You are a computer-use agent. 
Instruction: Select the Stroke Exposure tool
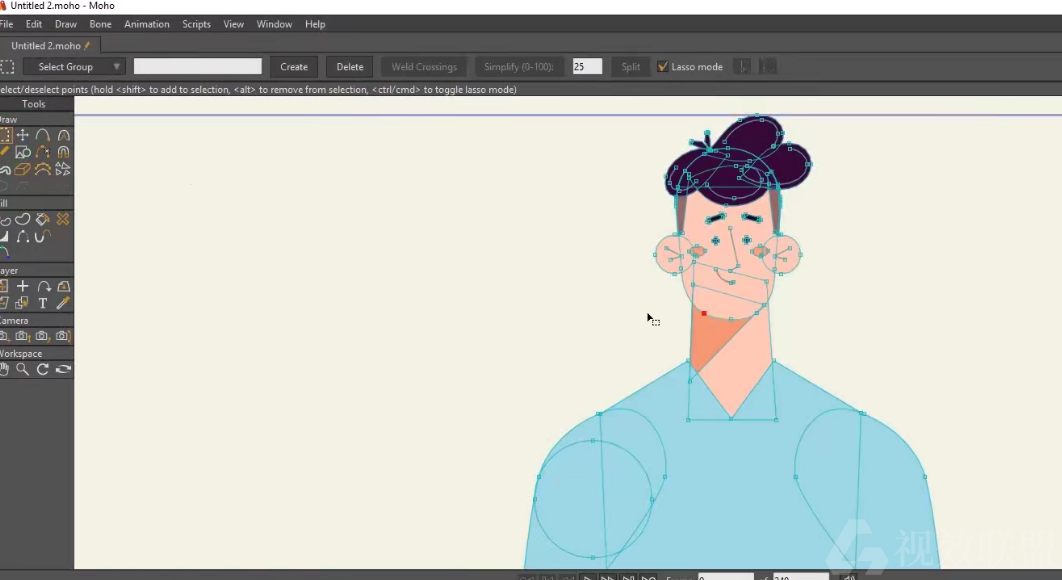tap(43, 236)
